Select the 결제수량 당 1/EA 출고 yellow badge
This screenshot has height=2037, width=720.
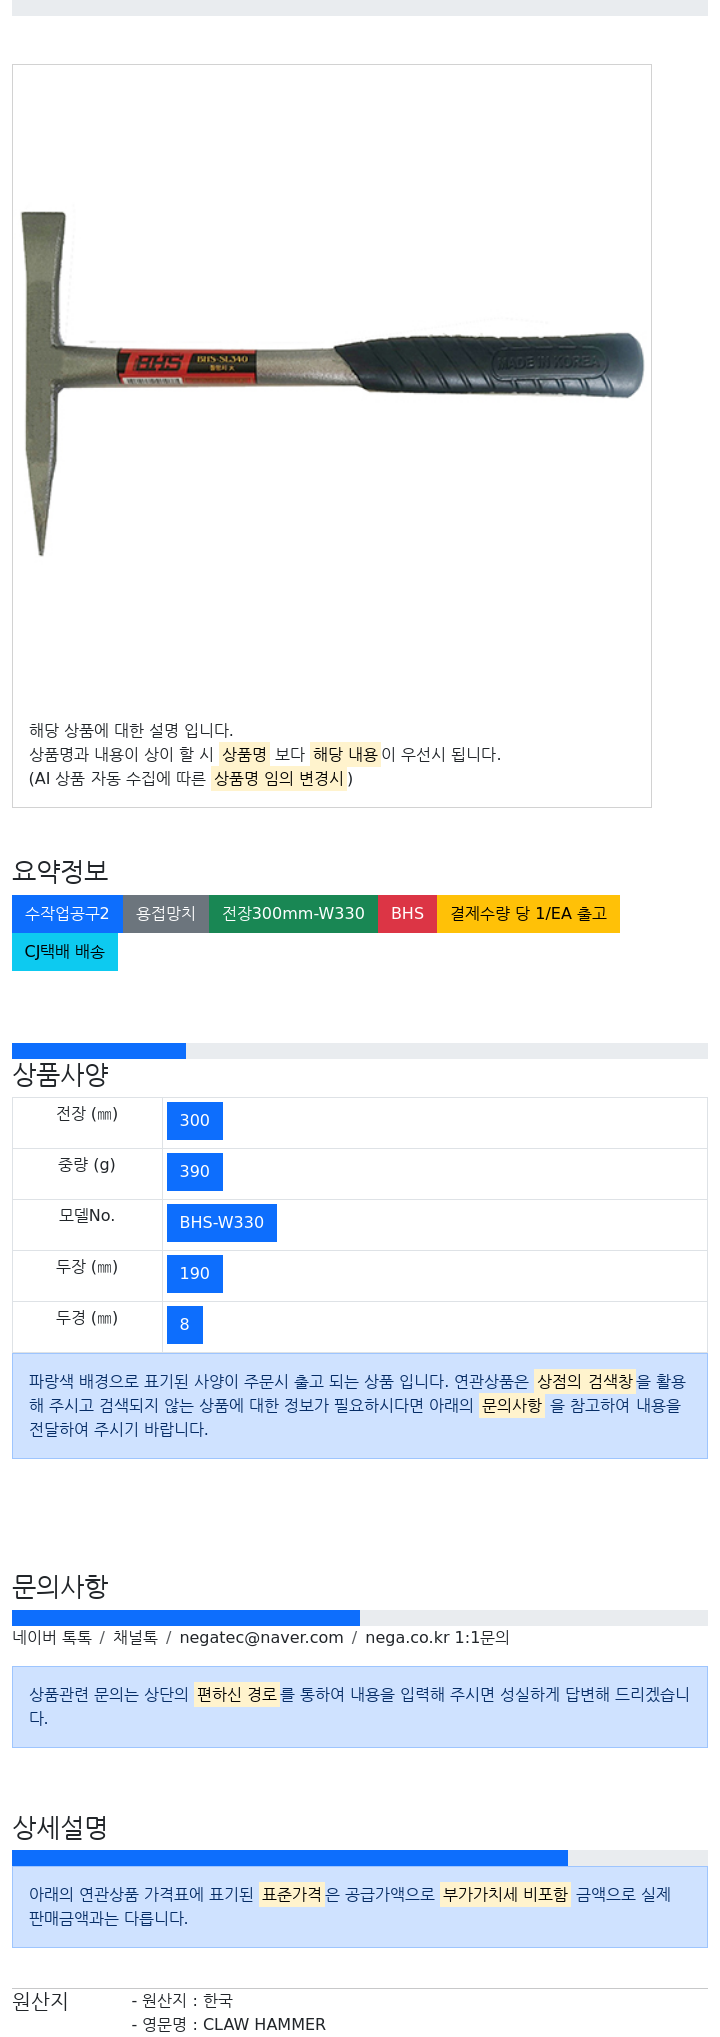(x=528, y=914)
